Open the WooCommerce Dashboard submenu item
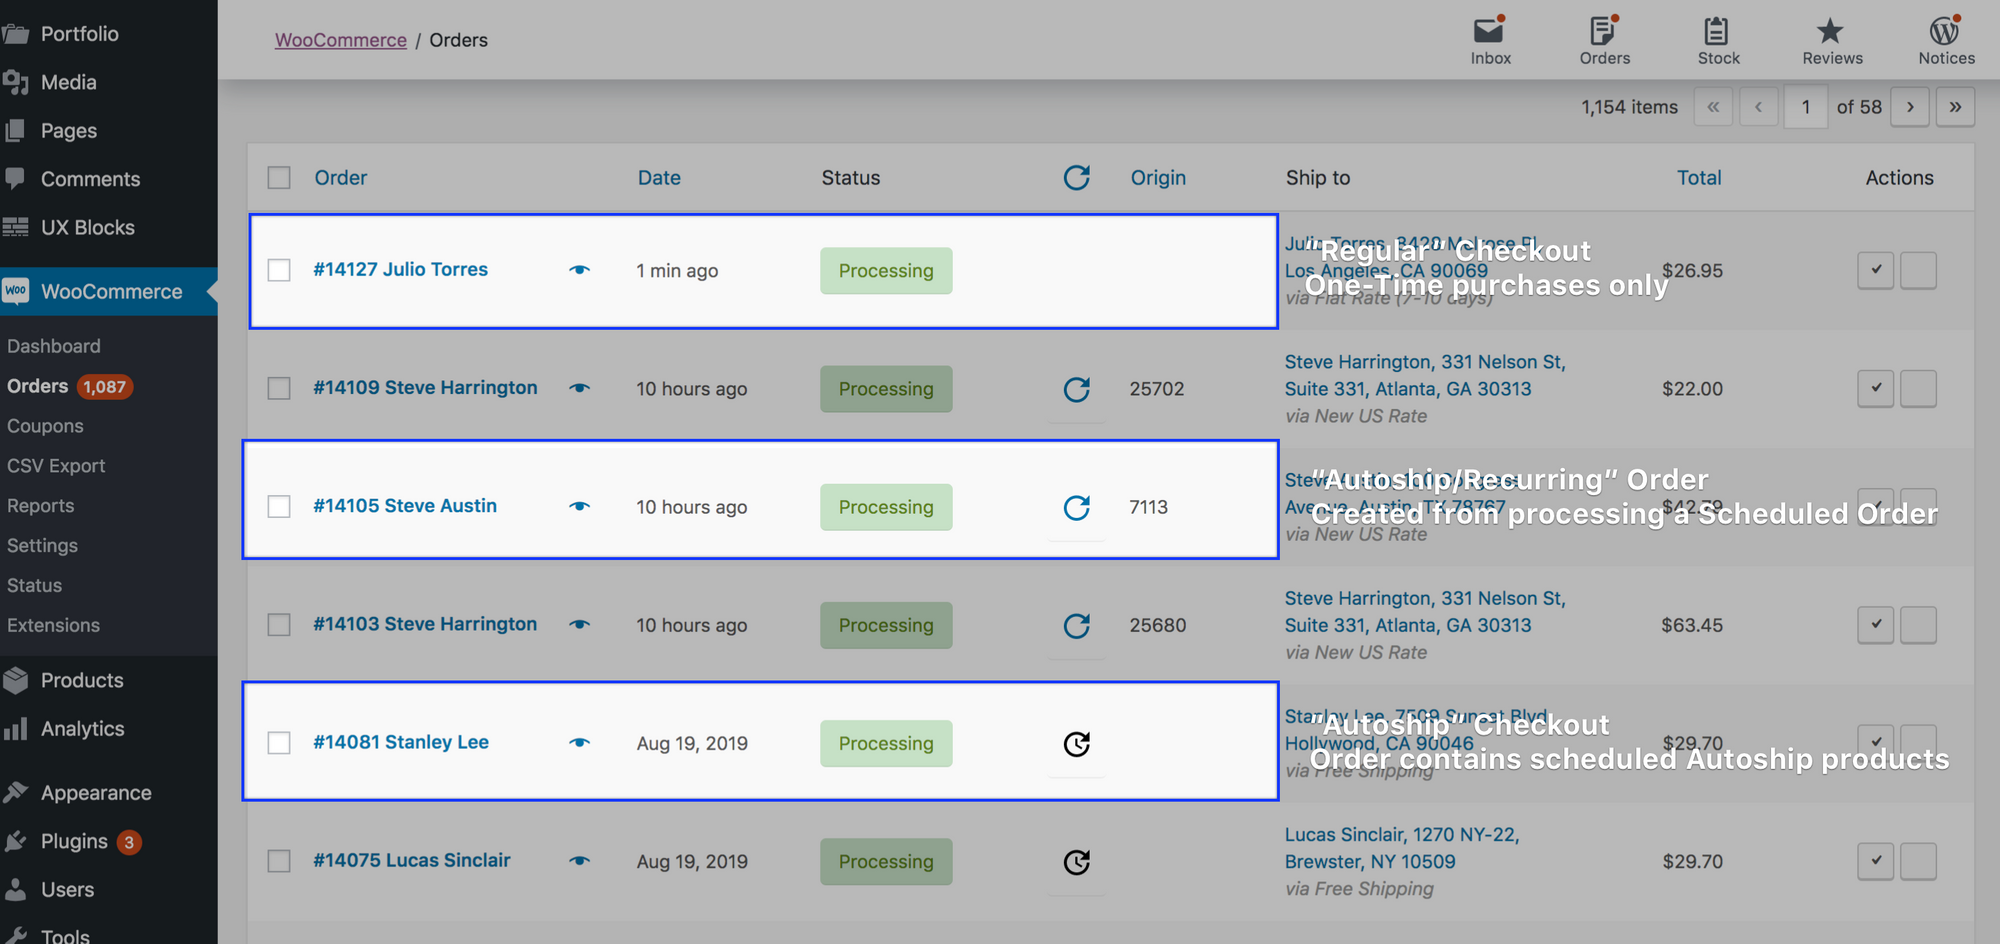2000x944 pixels. (54, 346)
